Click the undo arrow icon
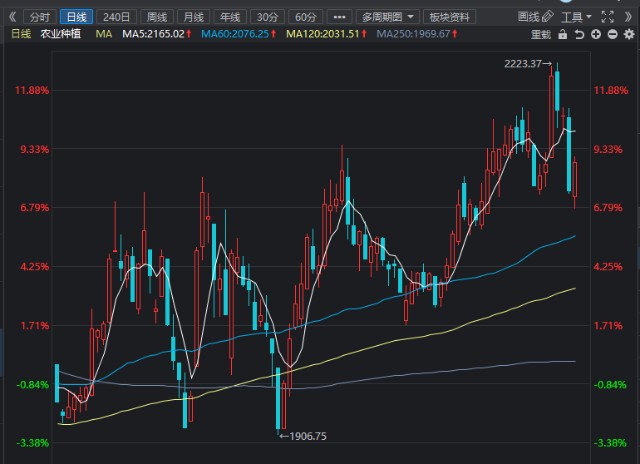Viewport: 640px width, 464px height. point(577,34)
